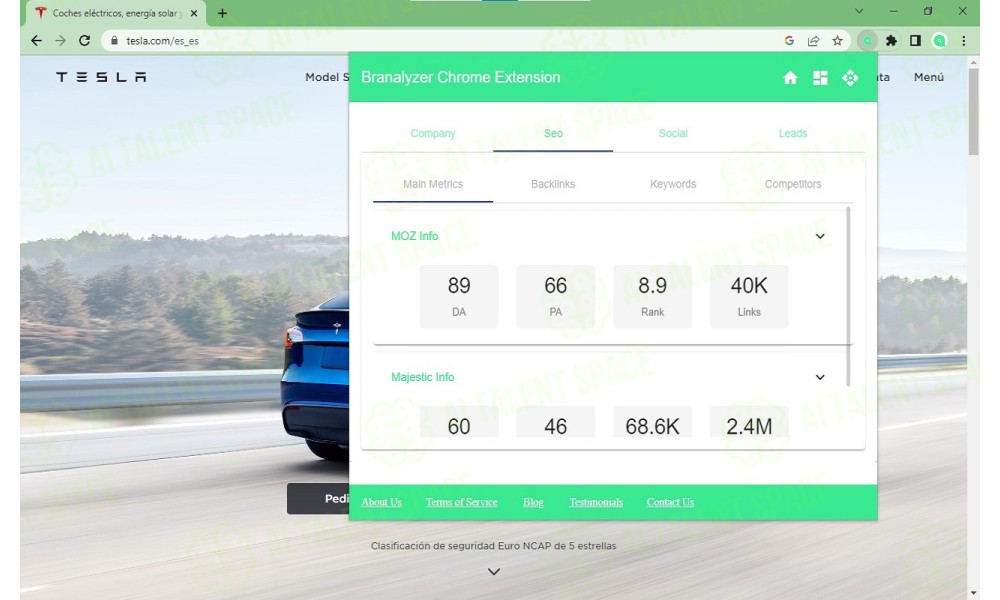This screenshot has width=1000, height=600.
Task: Select the Coches eléctricos browser tab
Action: pos(116,13)
